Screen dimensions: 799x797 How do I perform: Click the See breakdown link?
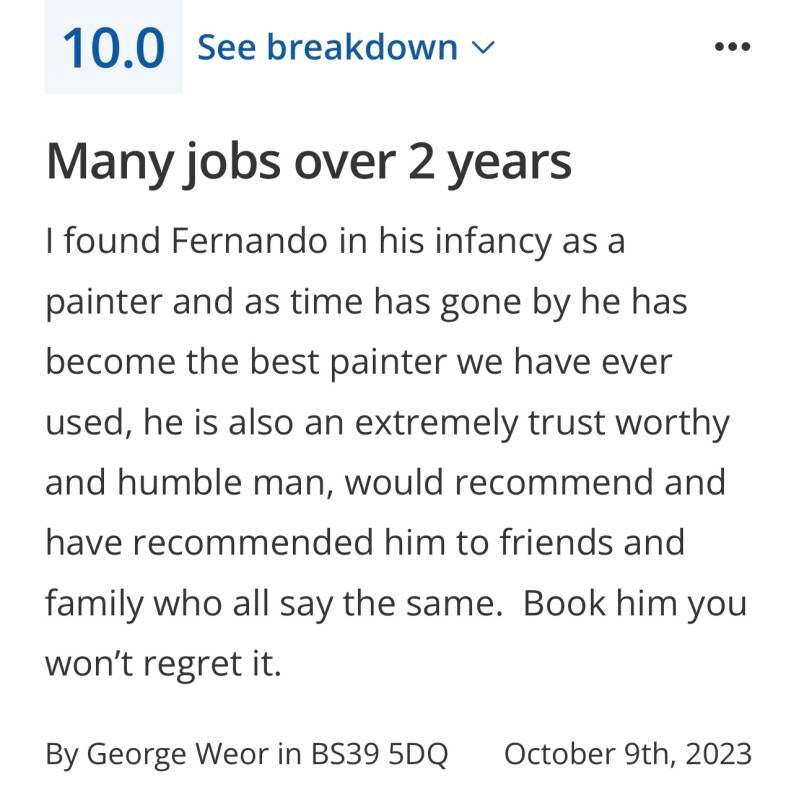point(327,47)
